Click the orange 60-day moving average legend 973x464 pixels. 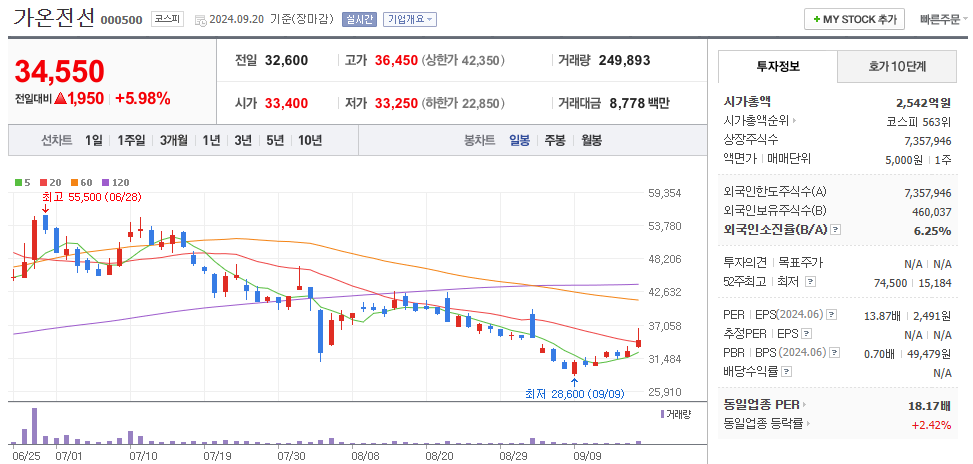81,182
